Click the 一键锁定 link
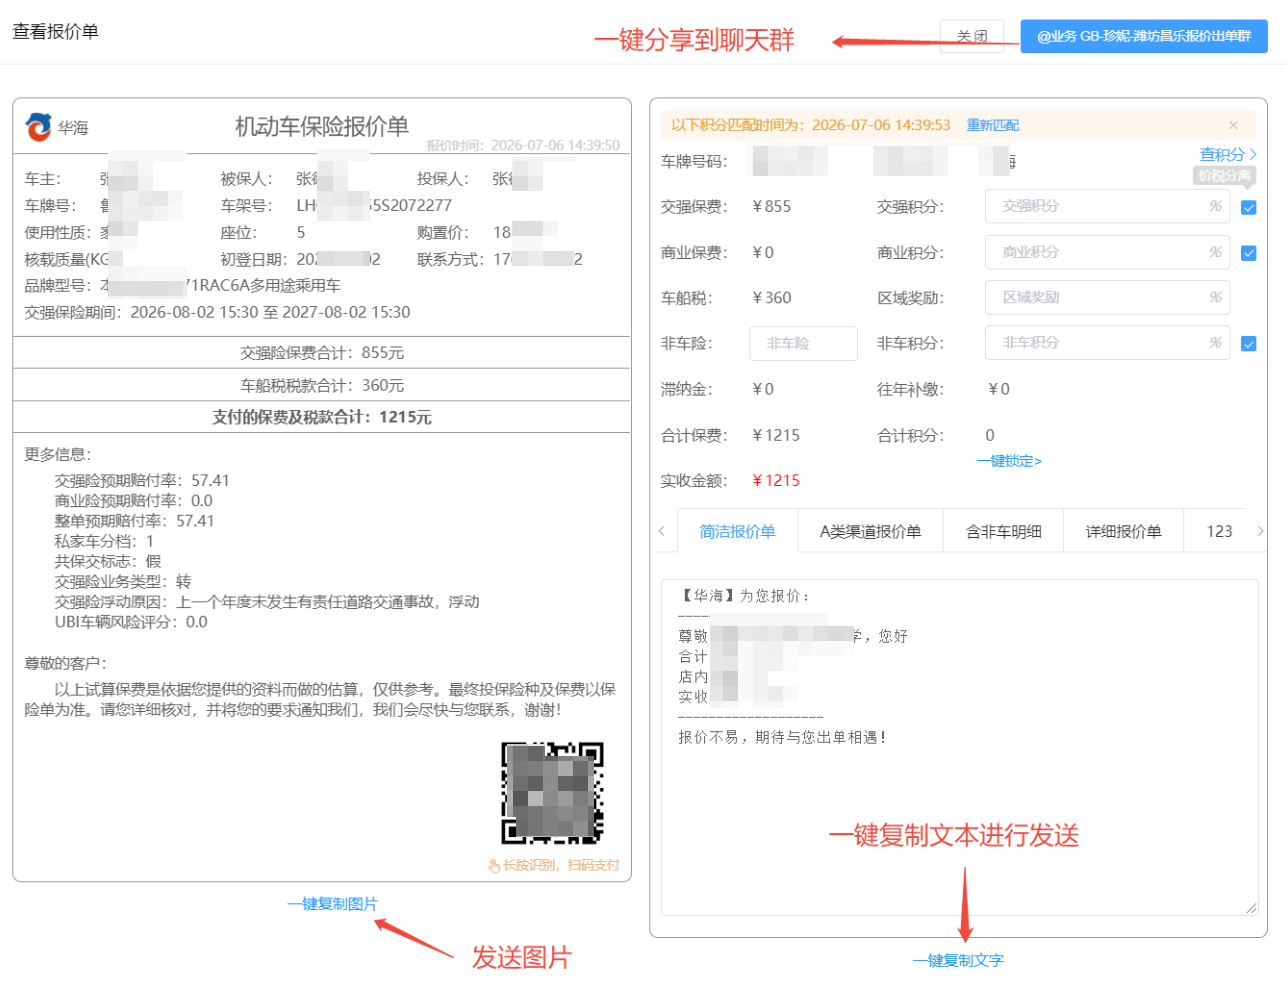Image resolution: width=1286 pixels, height=1004 pixels. 1009,461
